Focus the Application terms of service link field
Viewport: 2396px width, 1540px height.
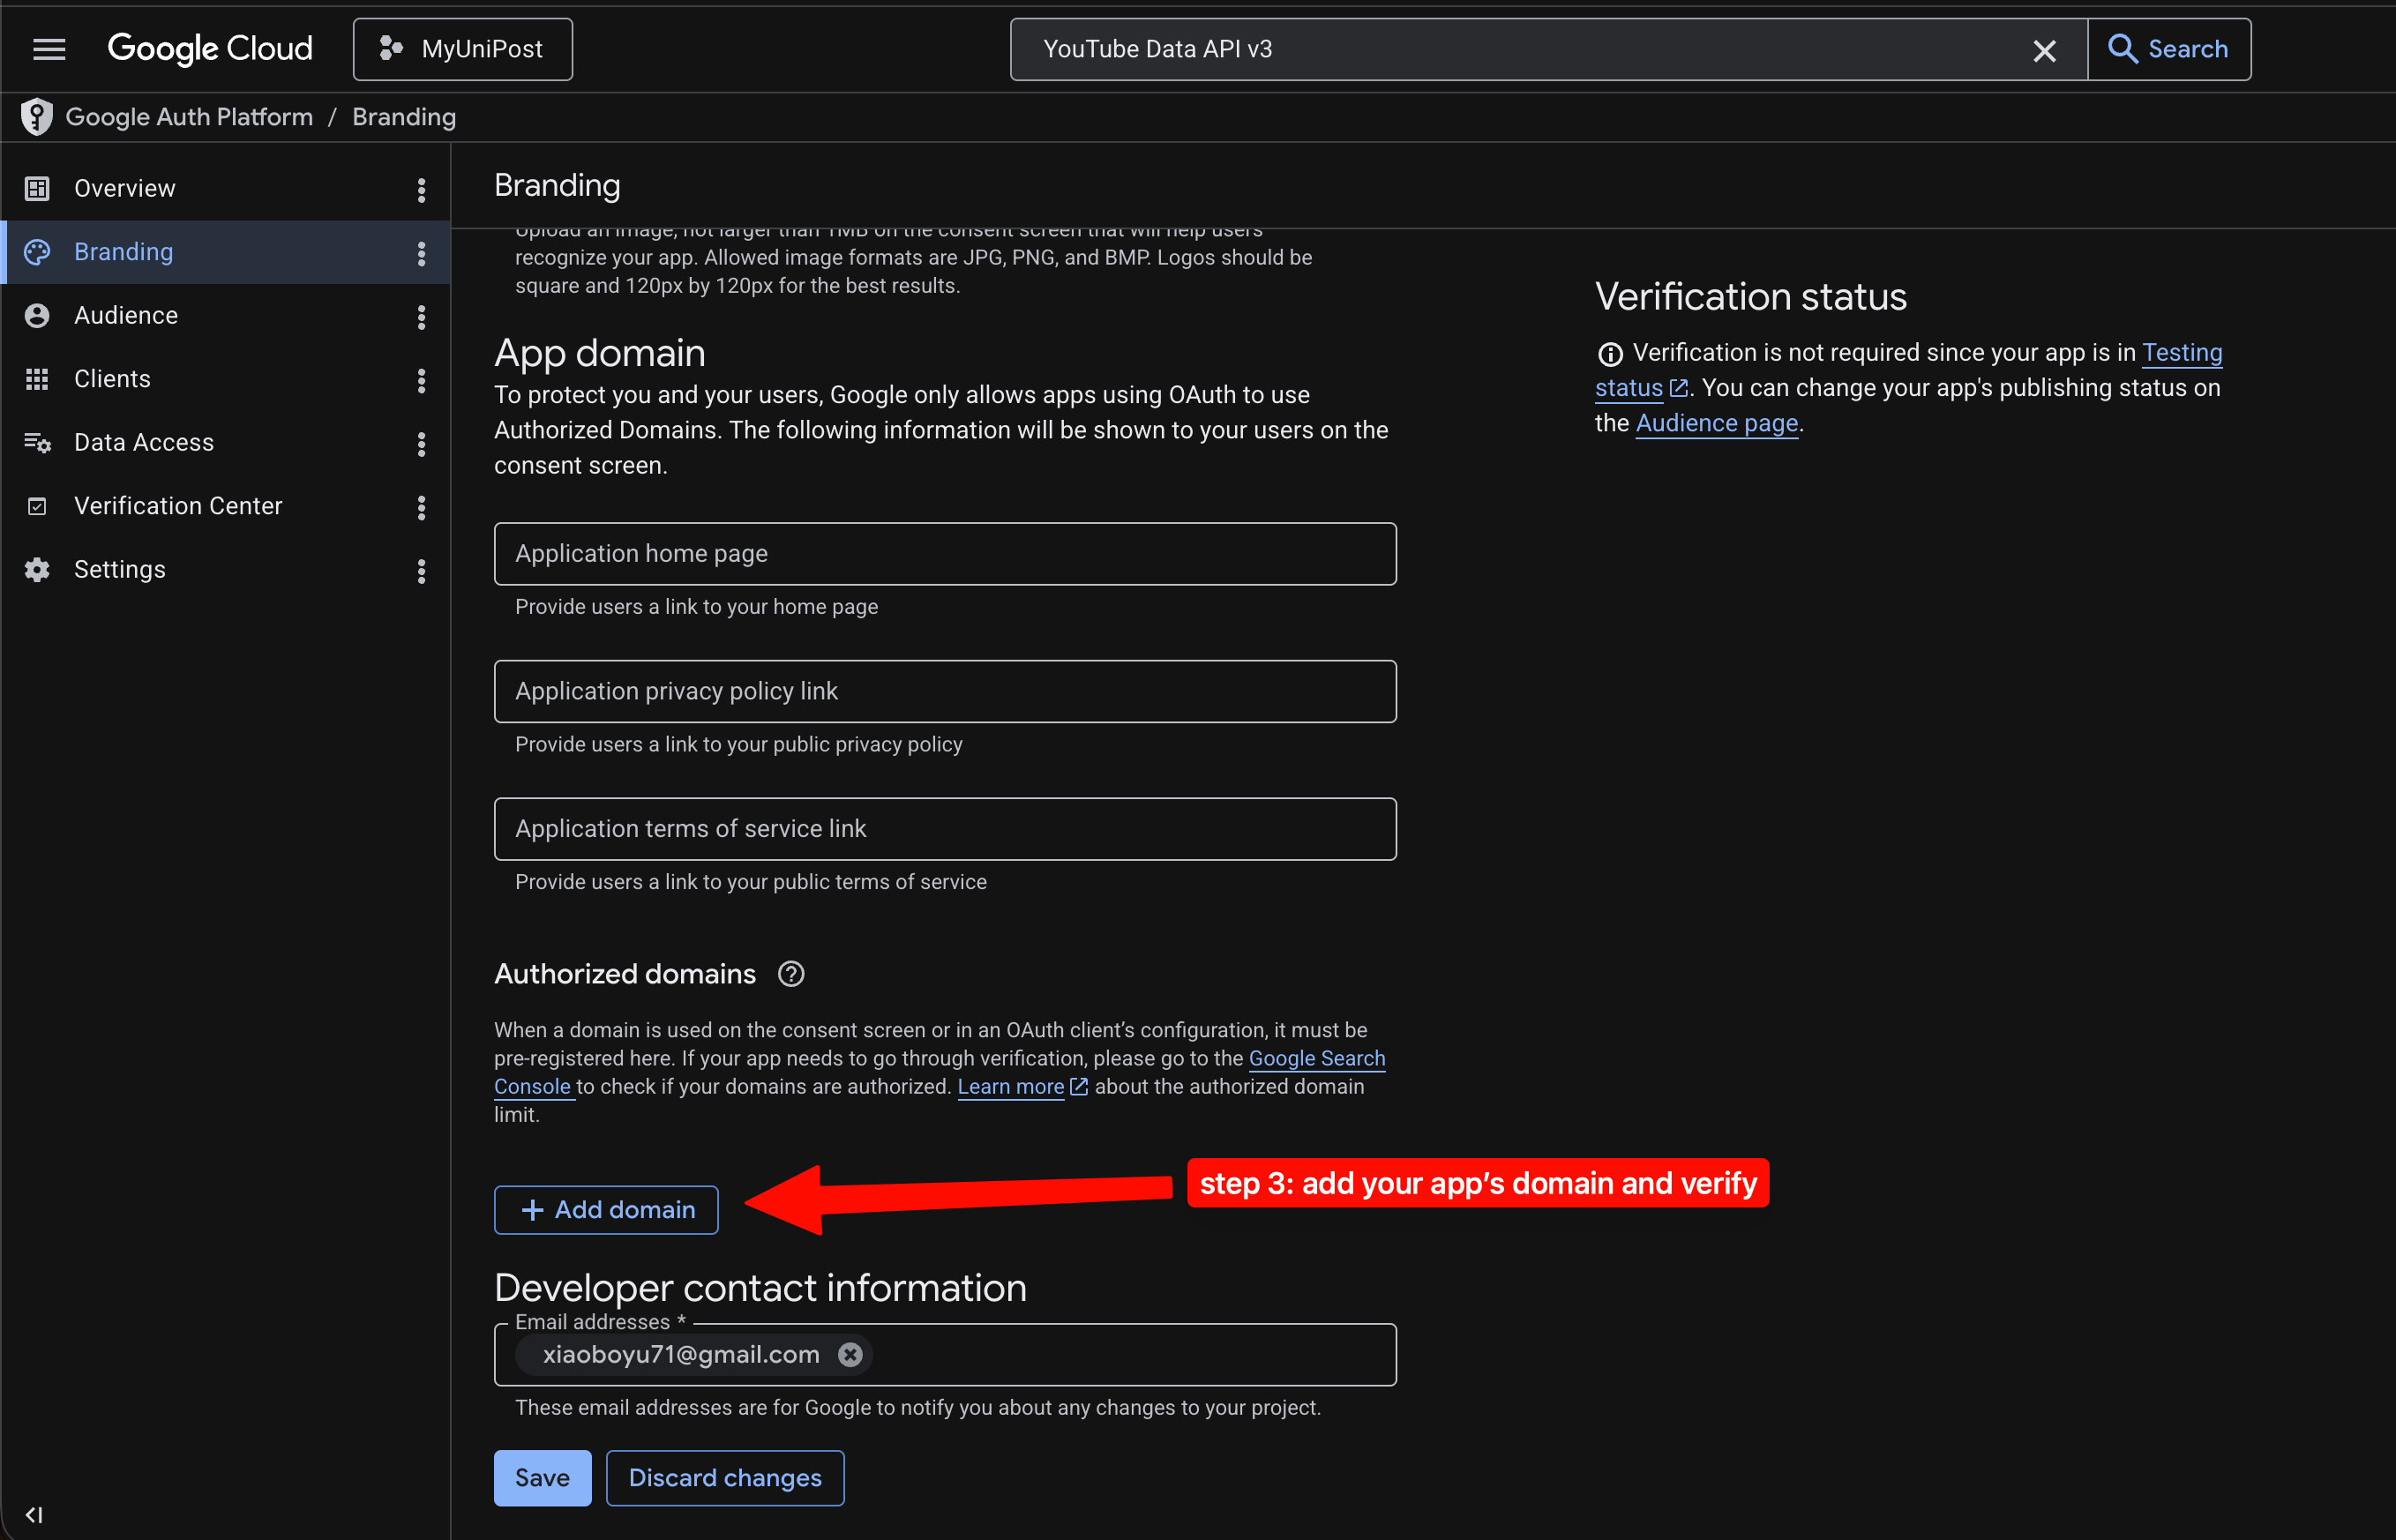coord(945,828)
